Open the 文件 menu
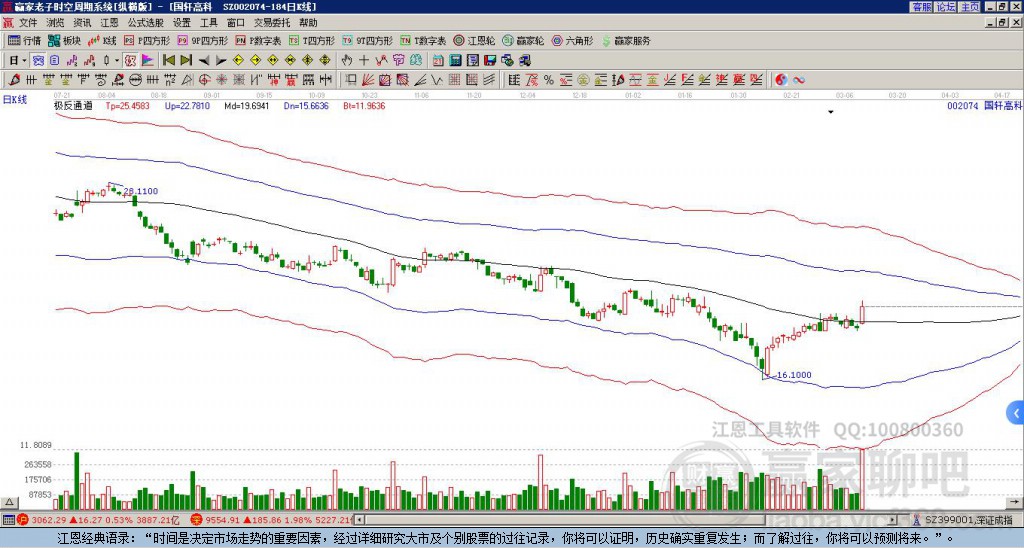The height and width of the screenshot is (548, 1024). pyautogui.click(x=28, y=23)
